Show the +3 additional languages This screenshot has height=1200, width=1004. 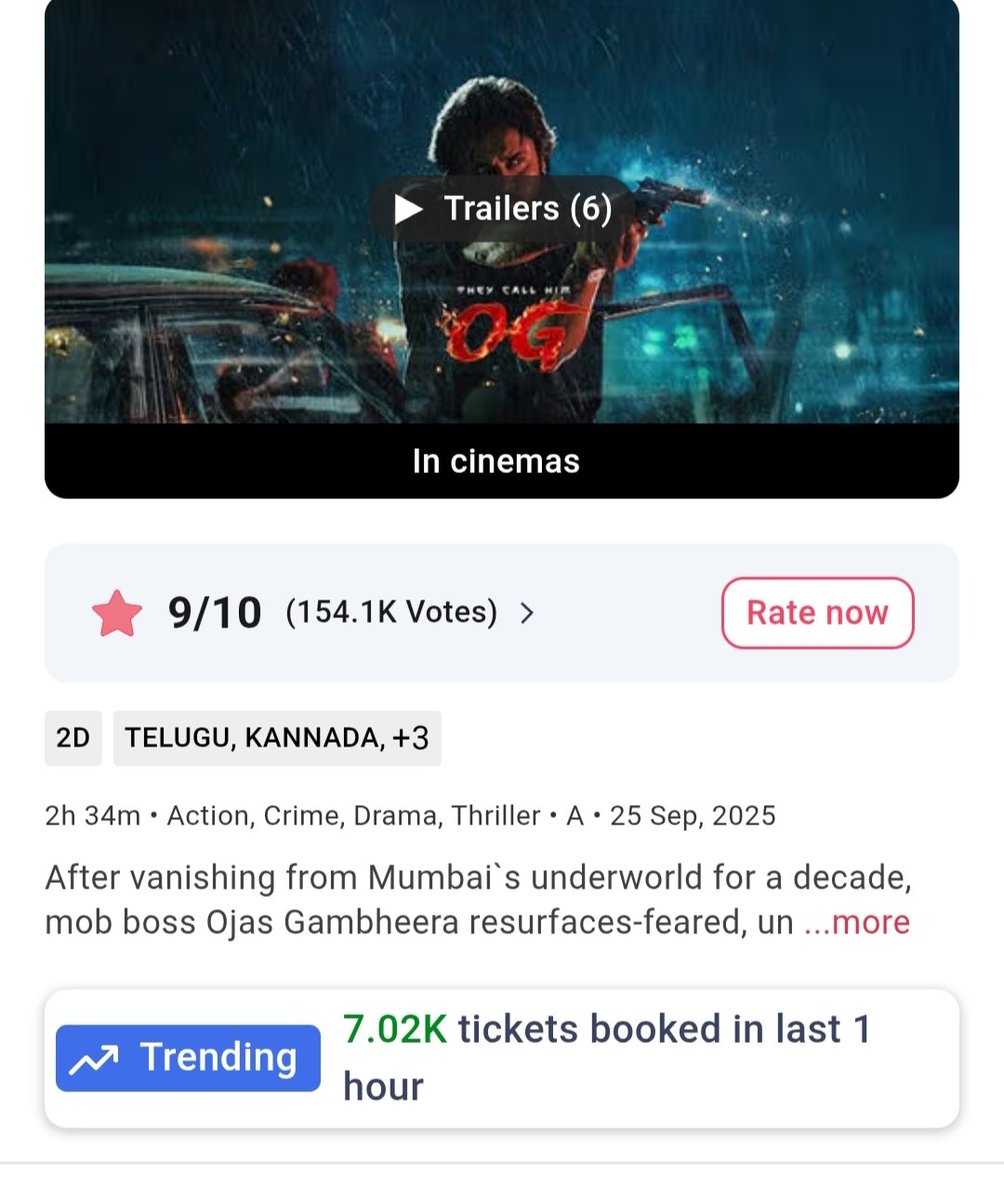[x=410, y=738]
